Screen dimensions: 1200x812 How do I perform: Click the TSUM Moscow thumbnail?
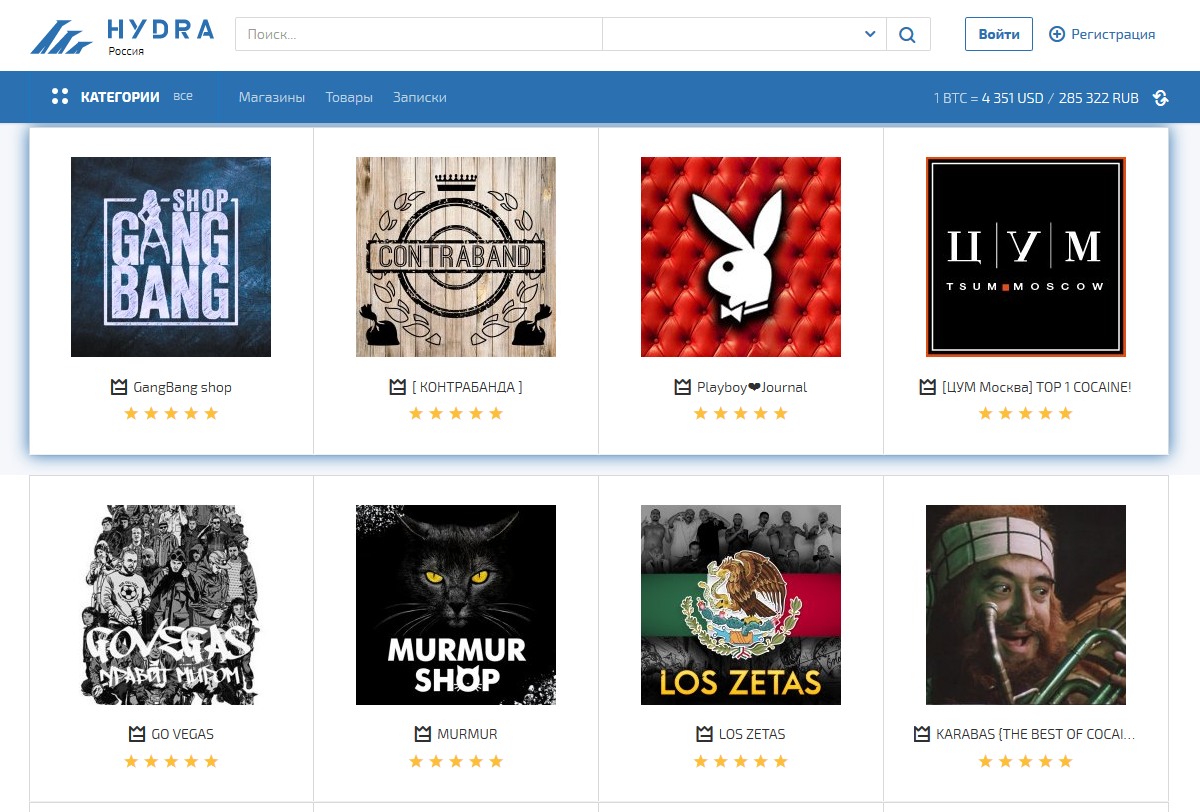1026,257
